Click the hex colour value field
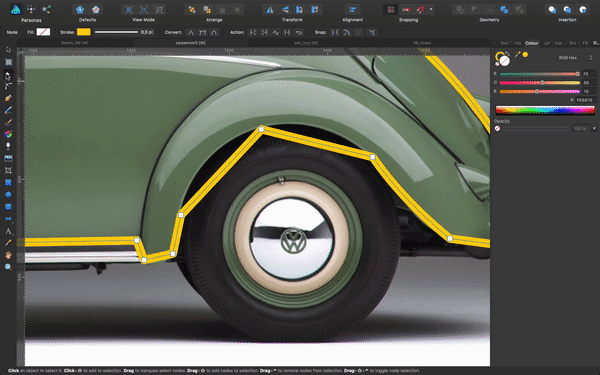 pos(585,100)
